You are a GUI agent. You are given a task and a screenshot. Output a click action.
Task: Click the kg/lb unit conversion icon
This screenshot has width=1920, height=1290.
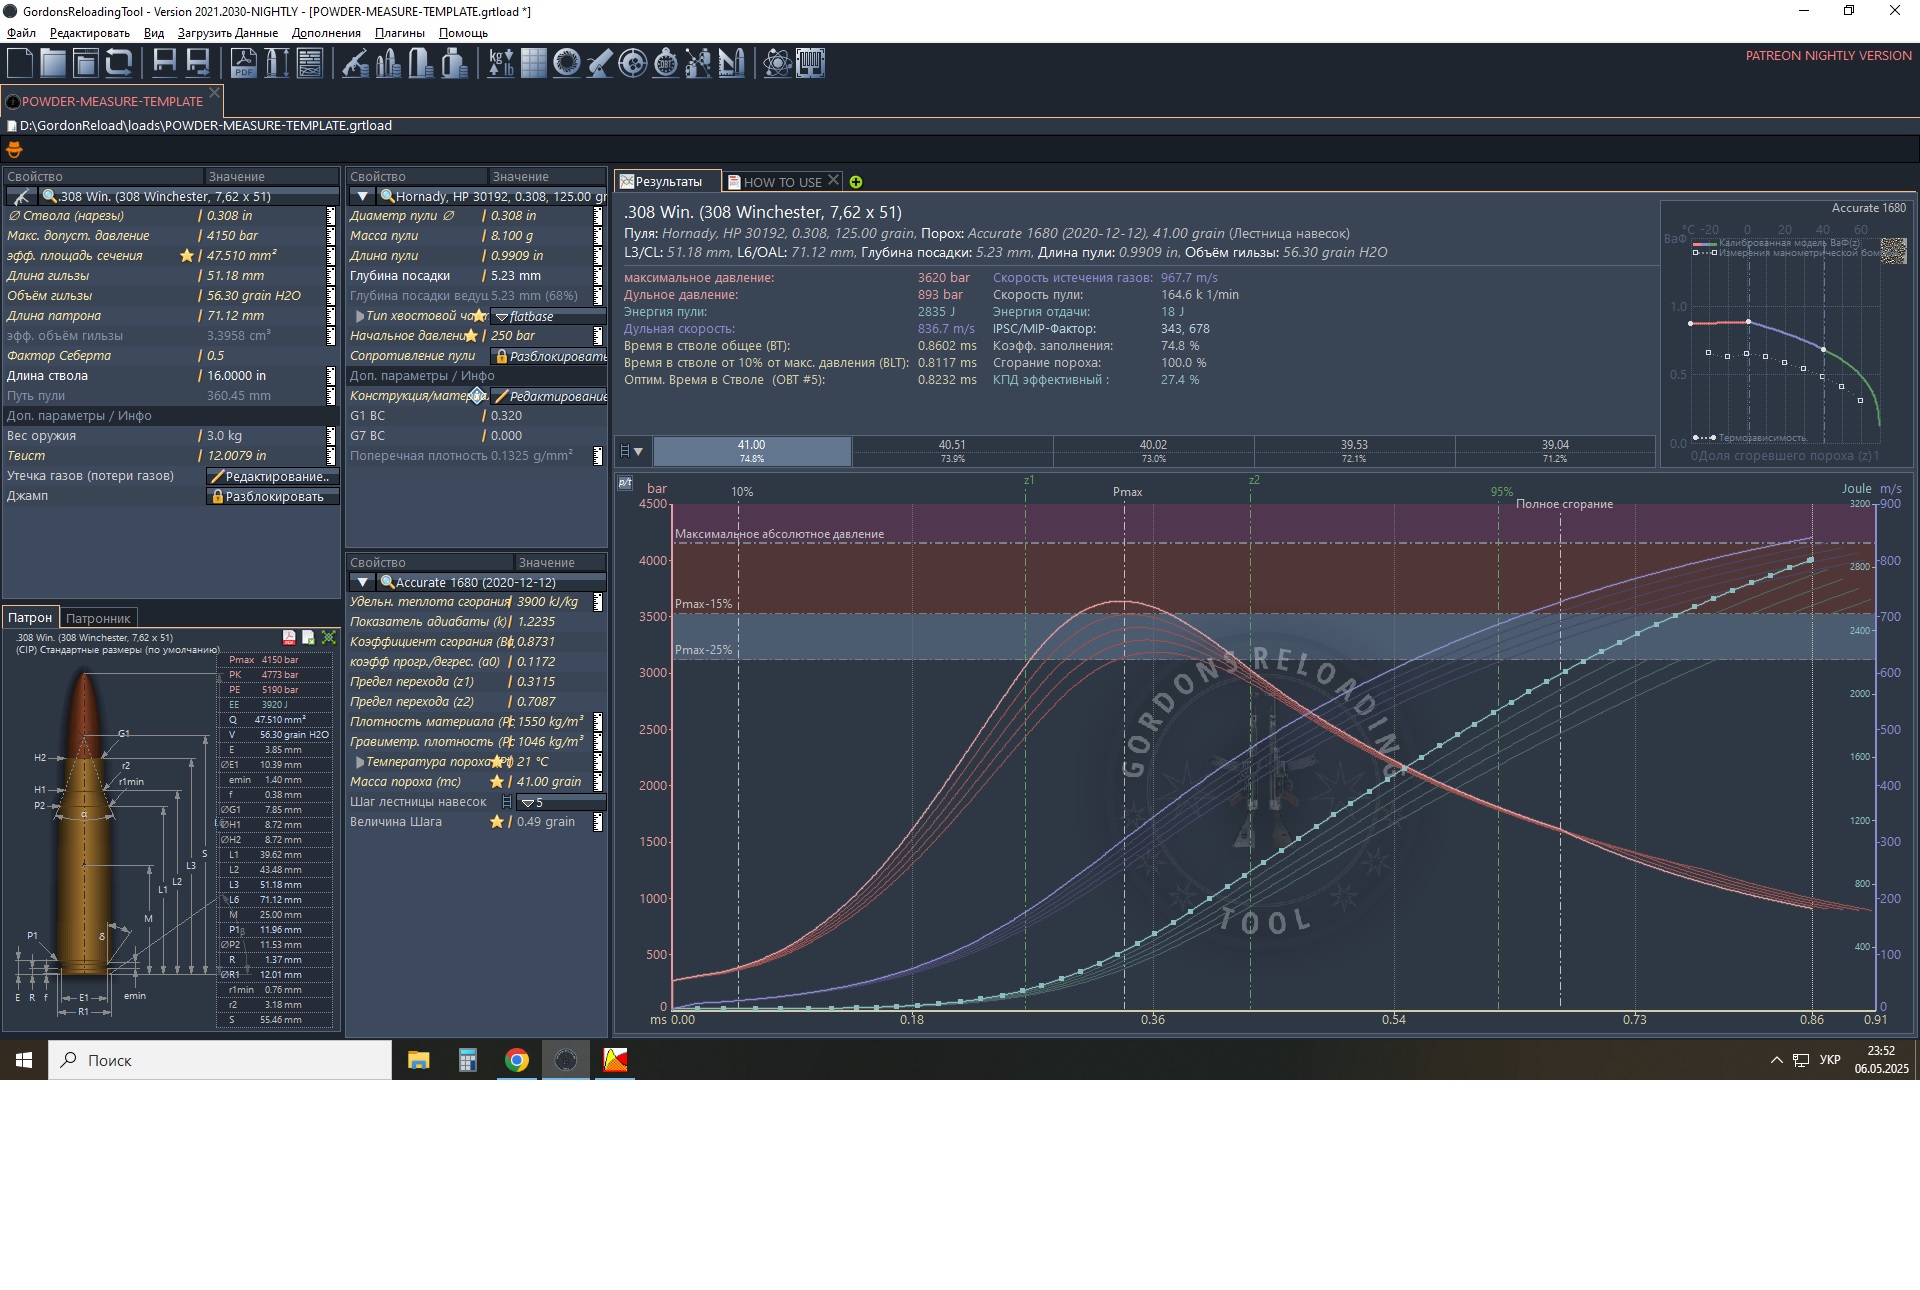click(500, 63)
